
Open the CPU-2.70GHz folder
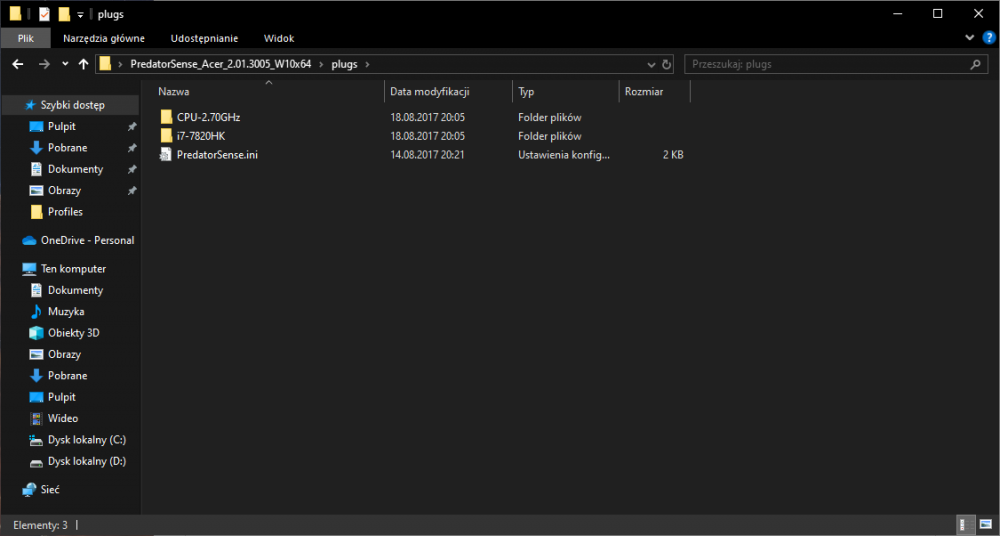pos(208,117)
